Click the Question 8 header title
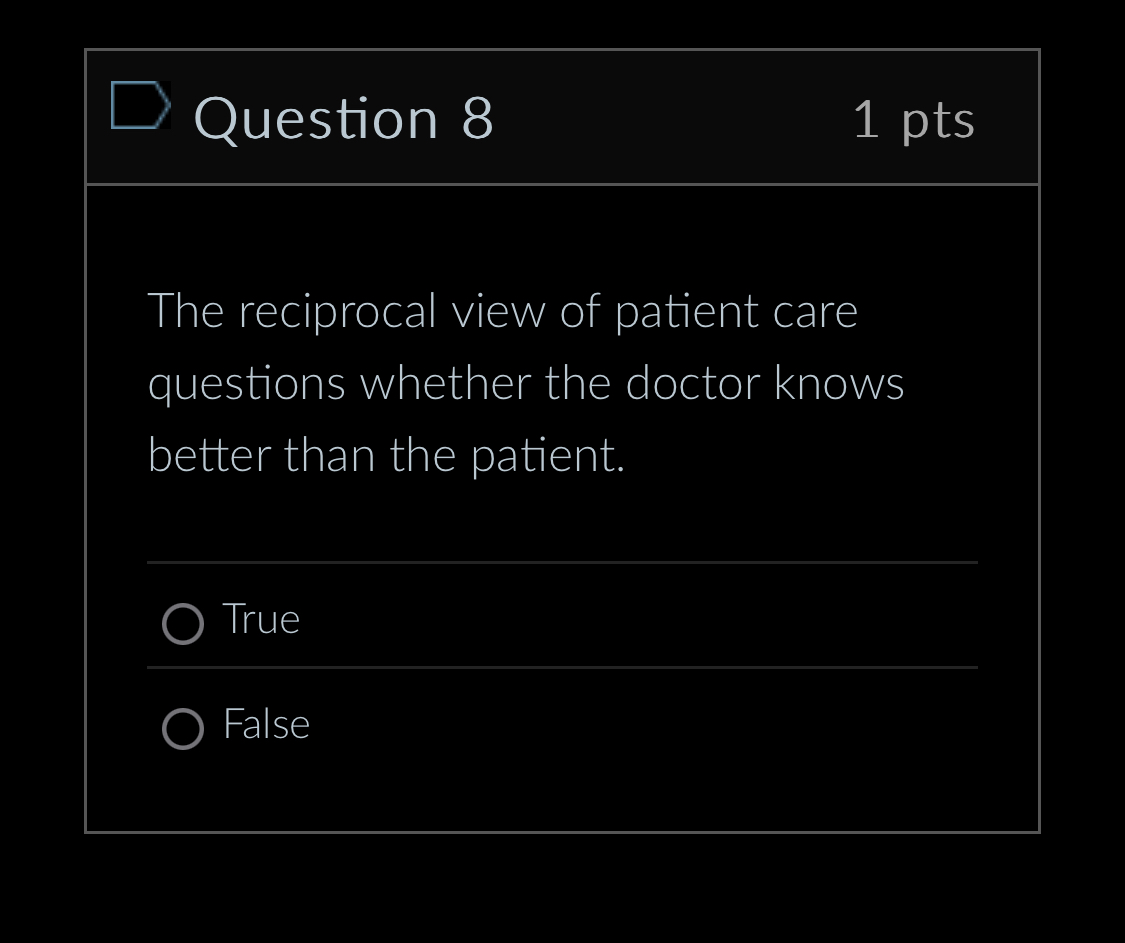 344,117
